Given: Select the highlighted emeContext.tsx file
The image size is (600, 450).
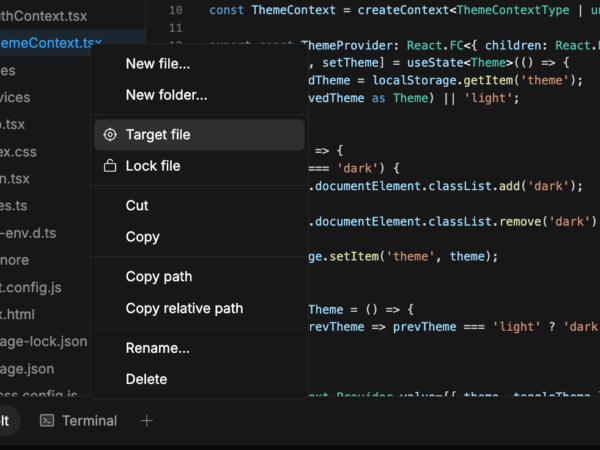Looking at the screenshot, I should 51,43.
